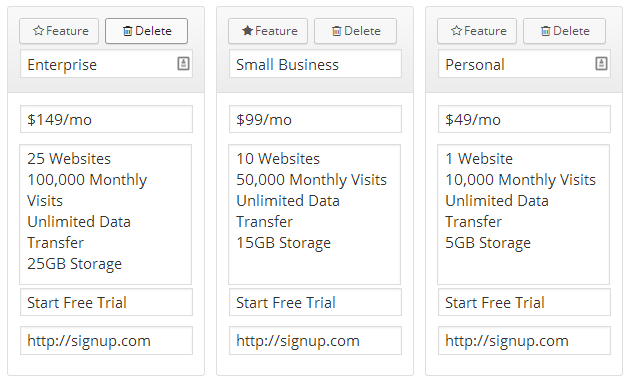Click '15GB Storage' in Small Business features
Screen dimensions: 630x381
point(284,243)
